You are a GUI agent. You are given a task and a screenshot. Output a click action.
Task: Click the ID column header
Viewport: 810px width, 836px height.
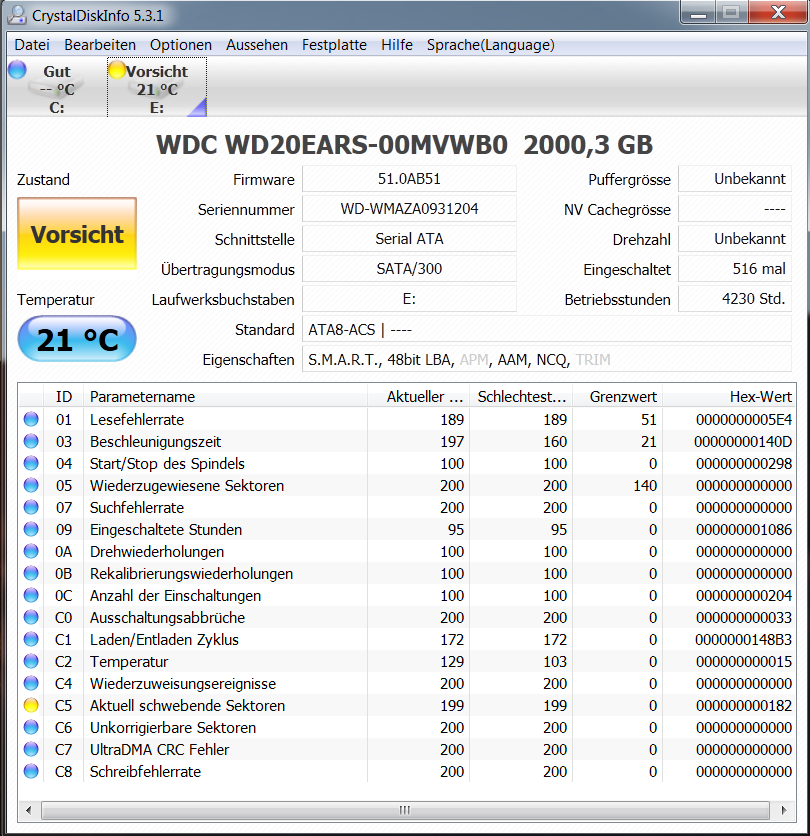(63, 397)
